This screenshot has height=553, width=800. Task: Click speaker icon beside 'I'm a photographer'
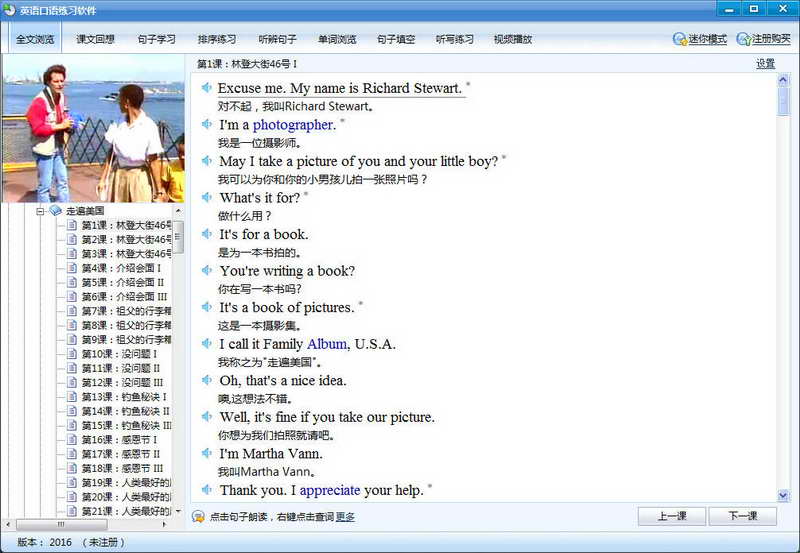click(x=207, y=124)
